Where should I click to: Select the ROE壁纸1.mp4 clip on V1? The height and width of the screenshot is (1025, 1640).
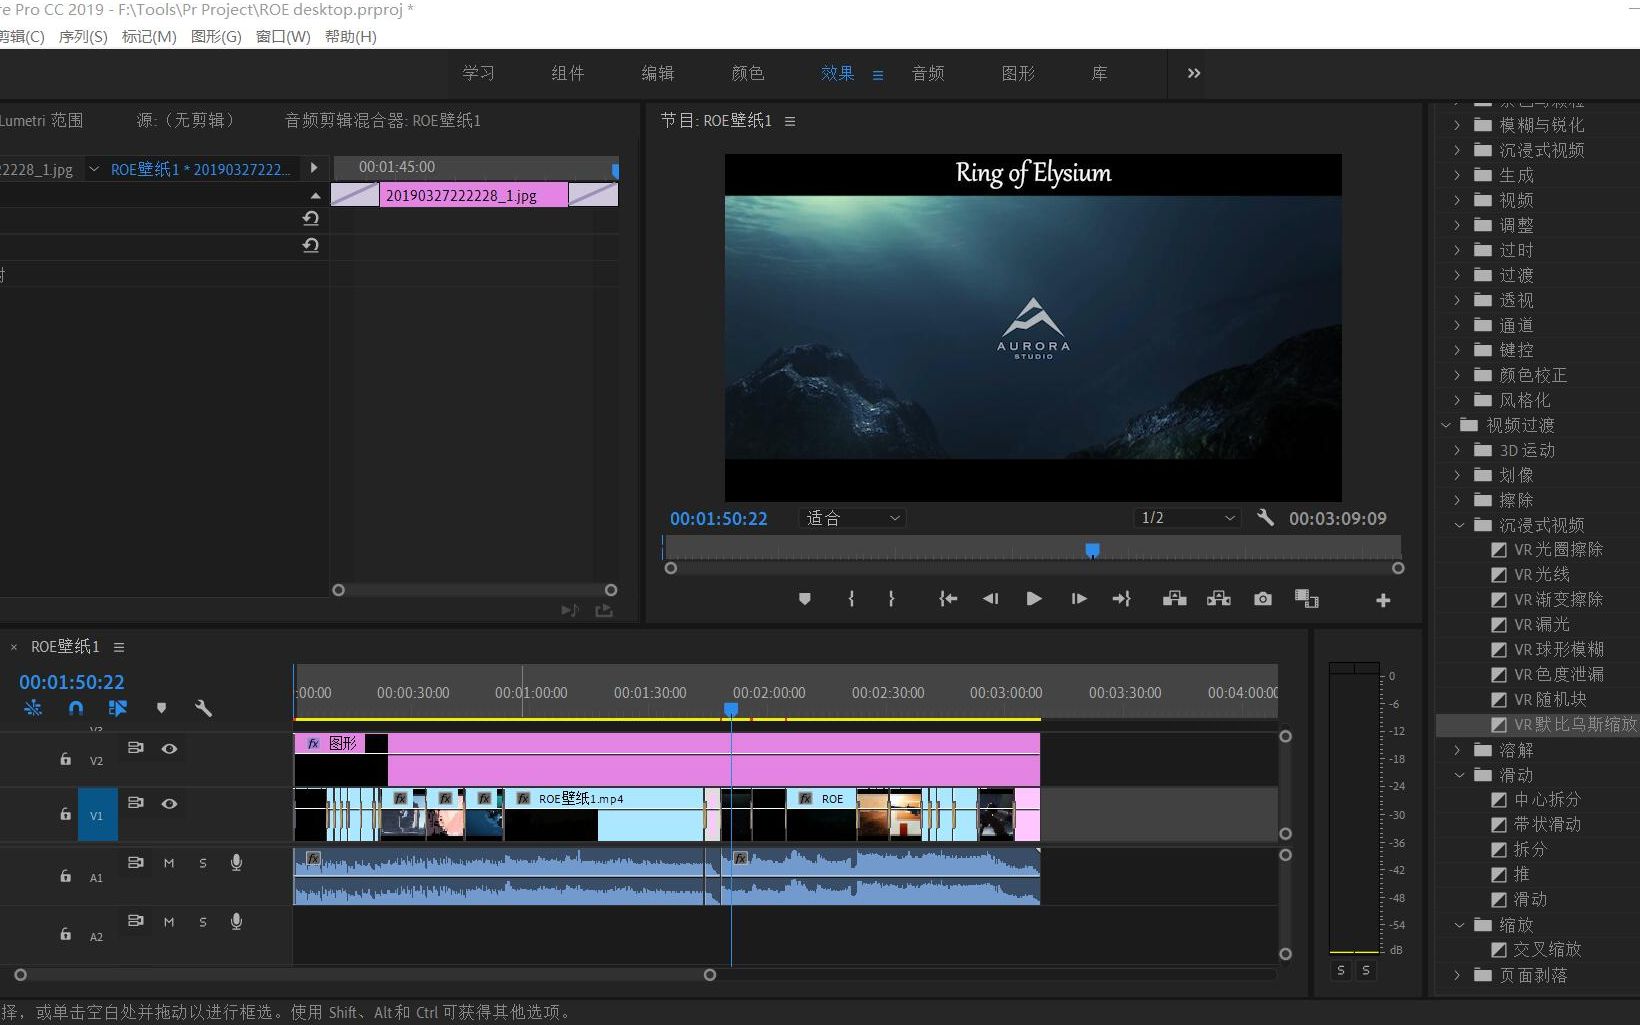pyautogui.click(x=604, y=814)
